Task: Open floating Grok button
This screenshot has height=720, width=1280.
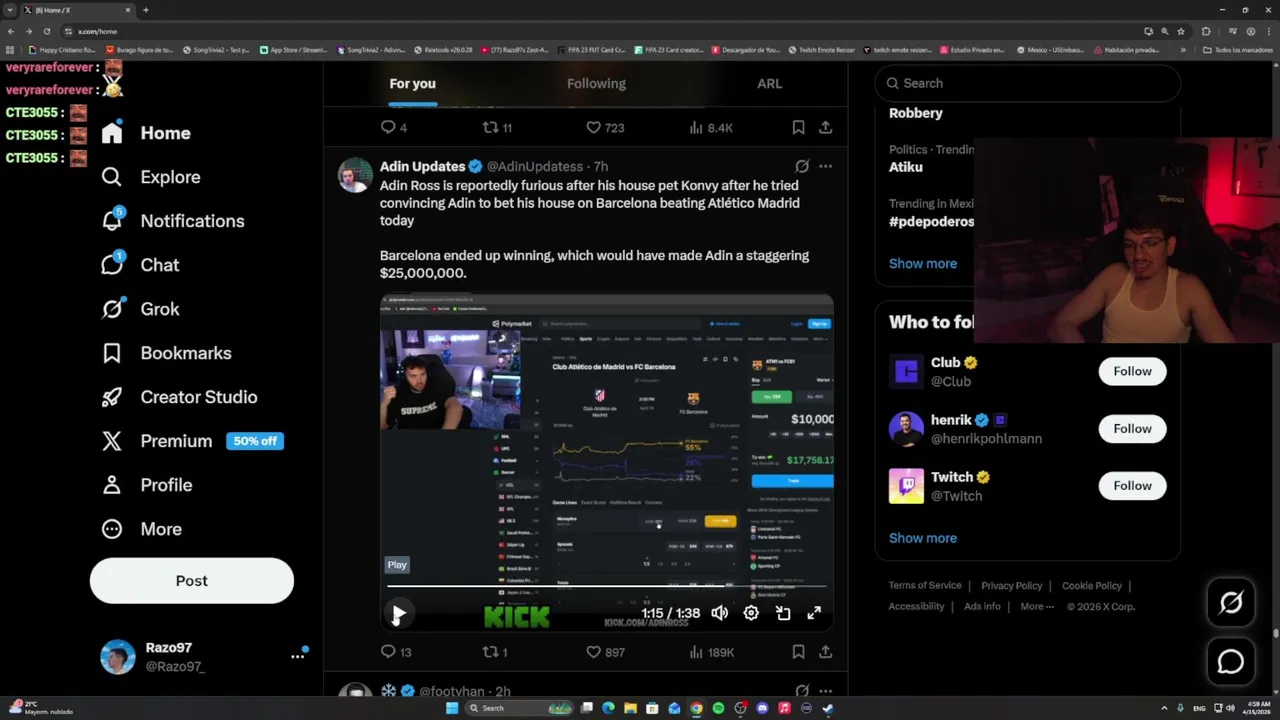Action: [1231, 602]
